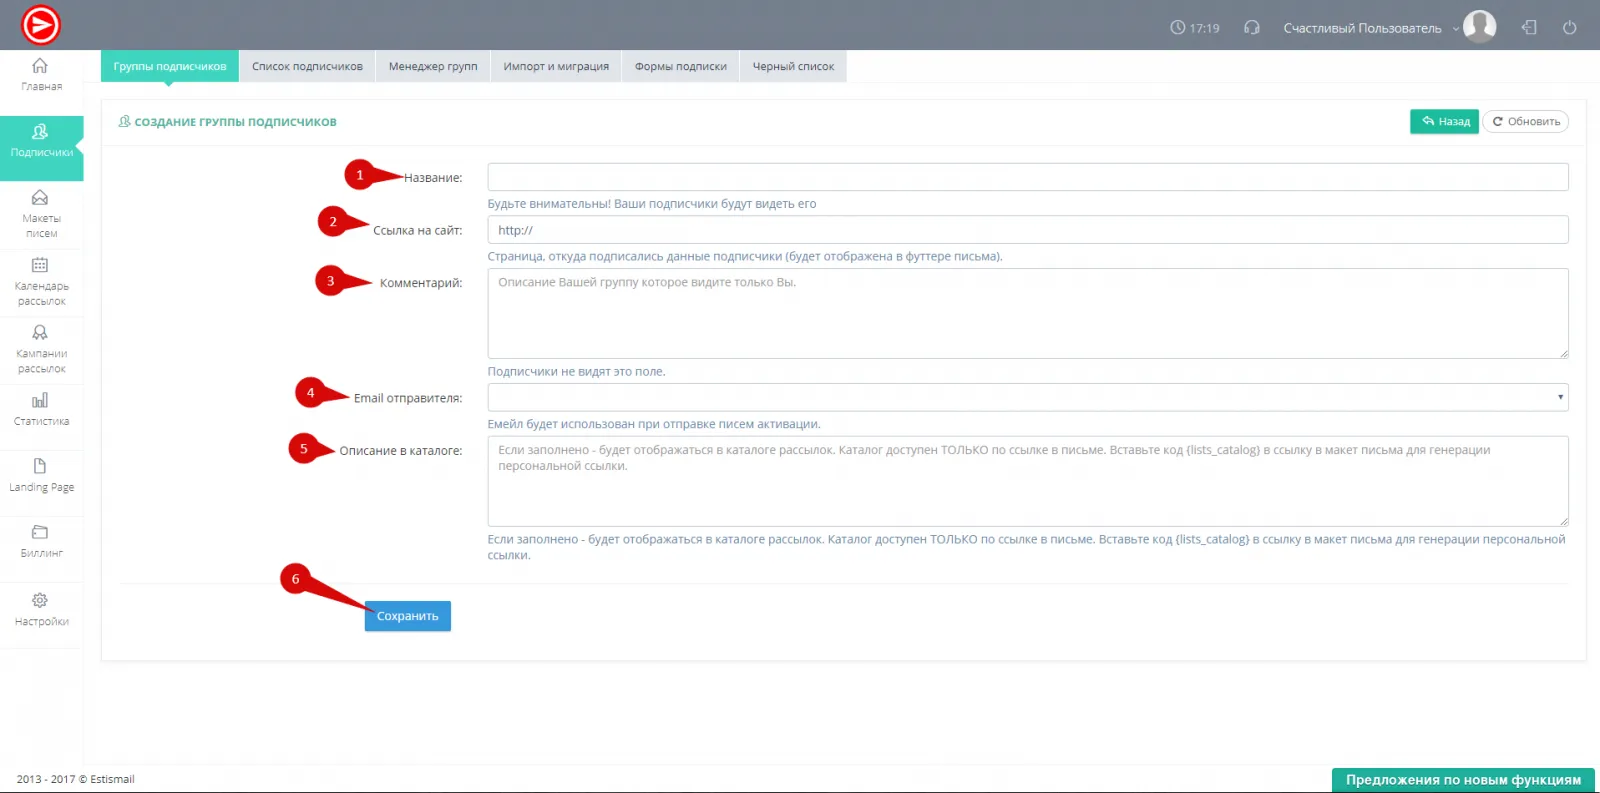Open the Статистика chart icon

[x=40, y=401]
